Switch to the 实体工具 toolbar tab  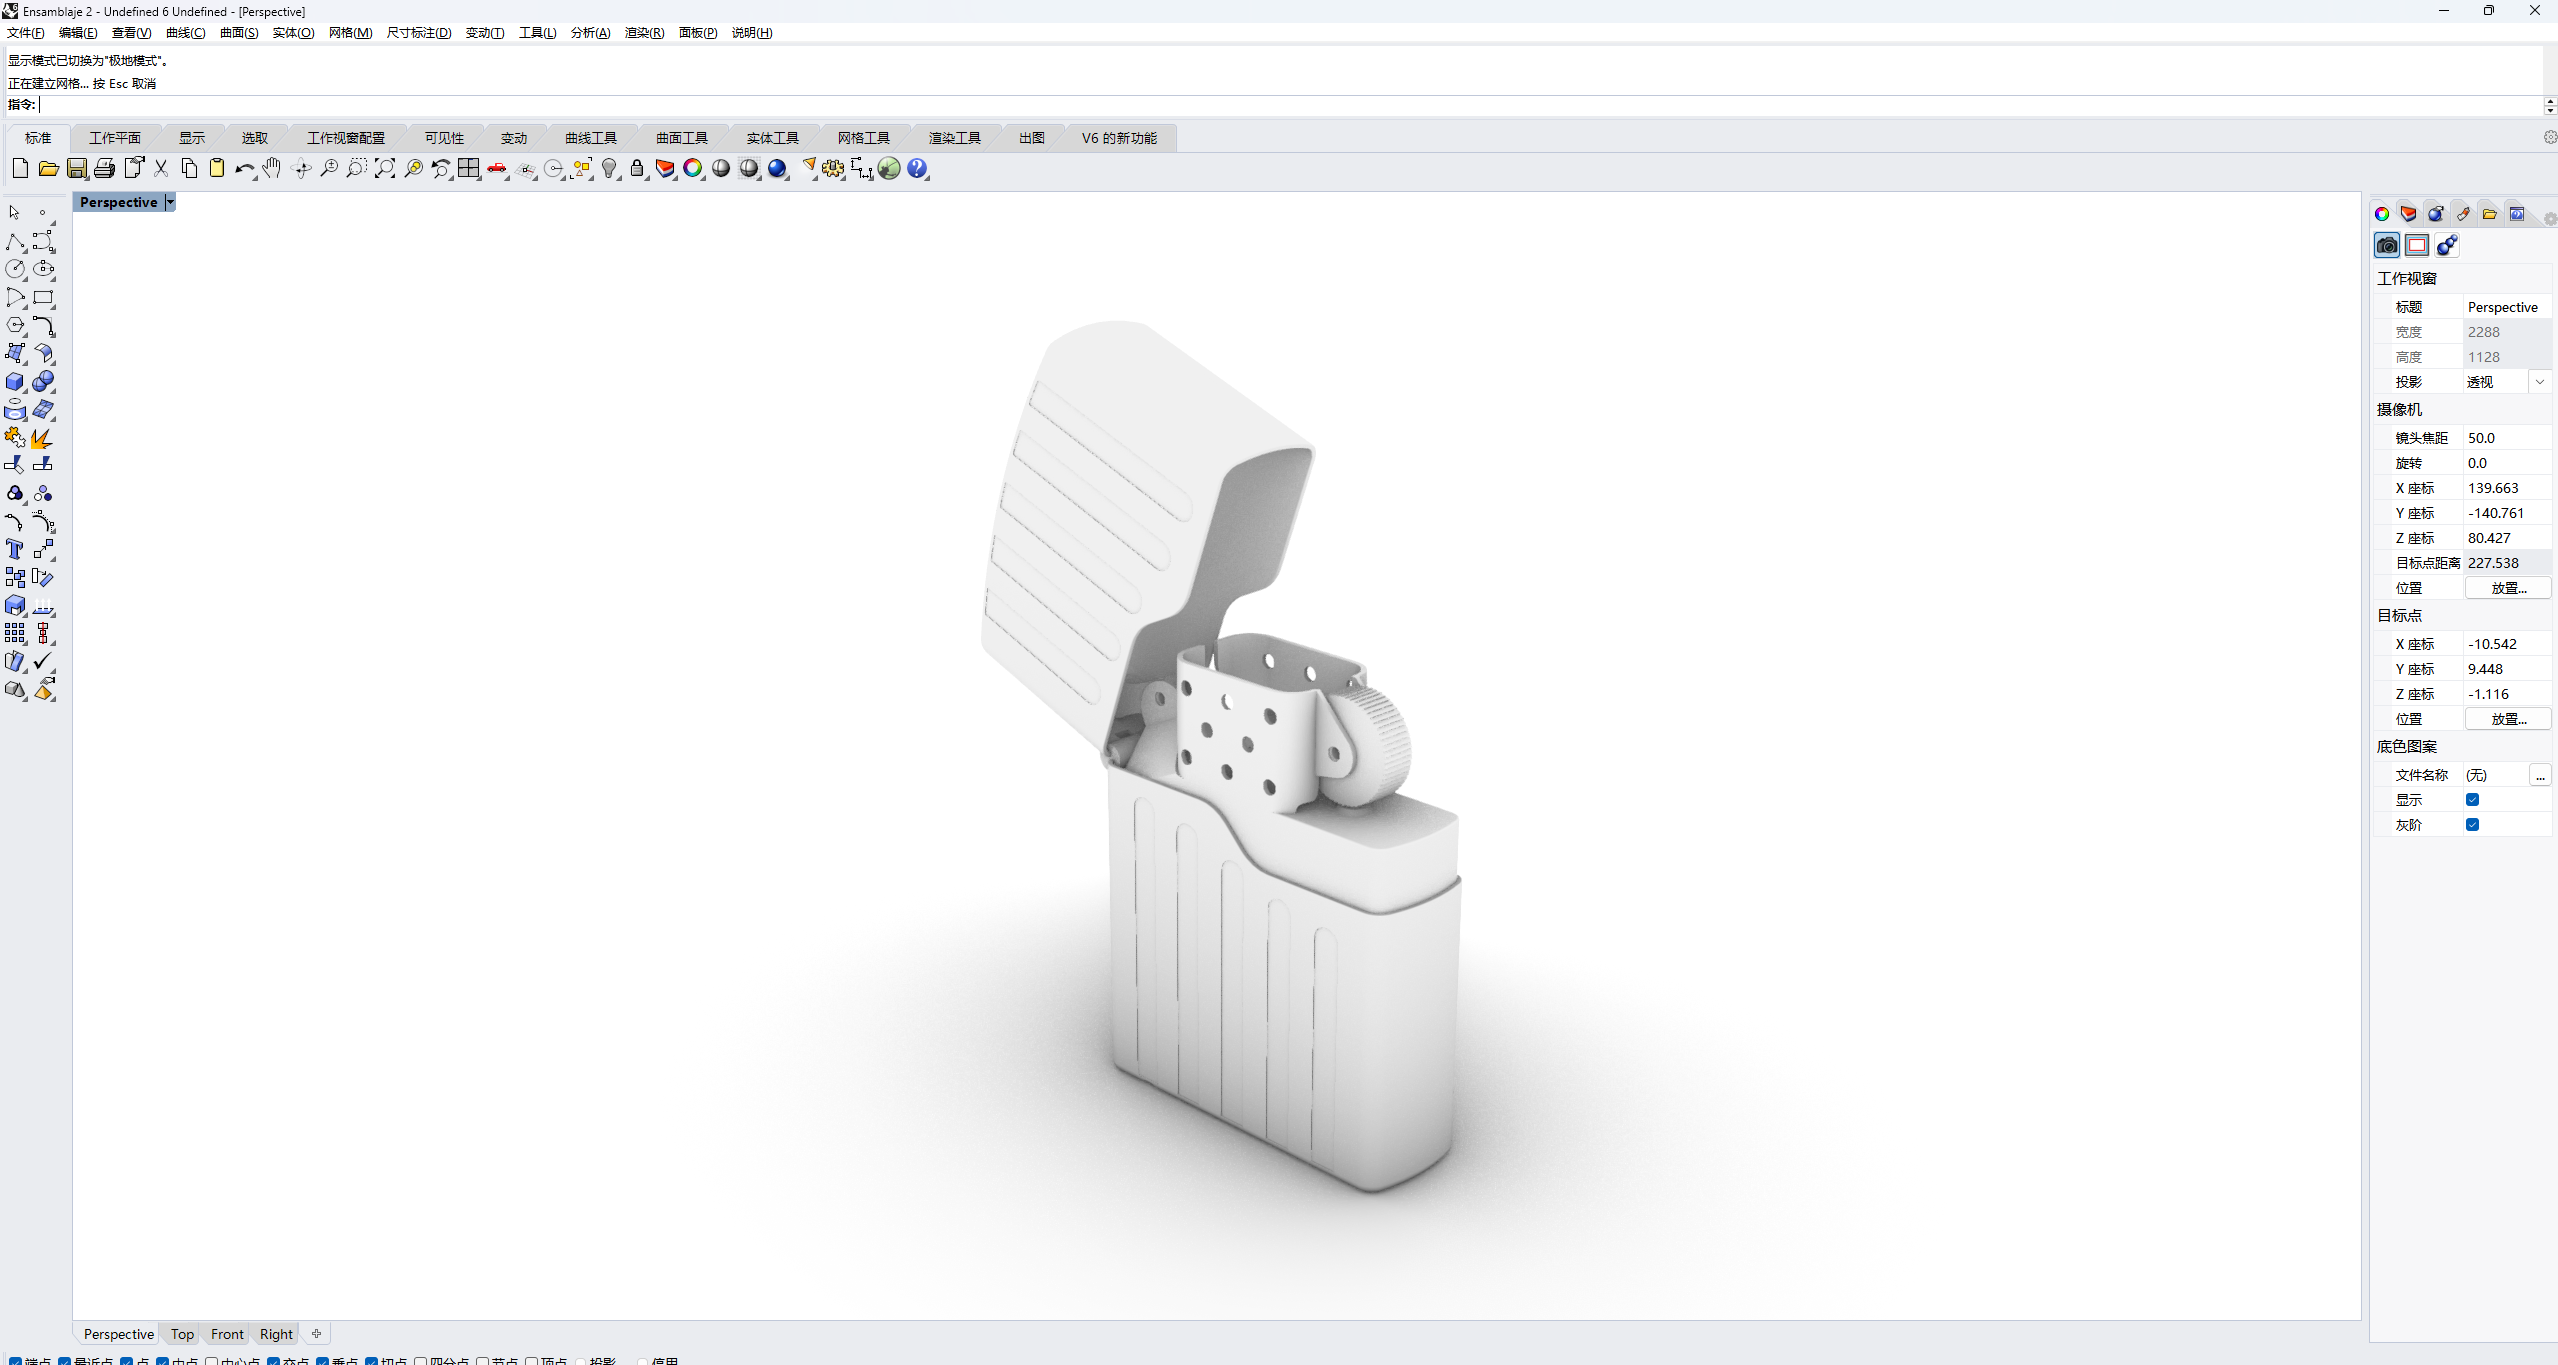(x=772, y=138)
